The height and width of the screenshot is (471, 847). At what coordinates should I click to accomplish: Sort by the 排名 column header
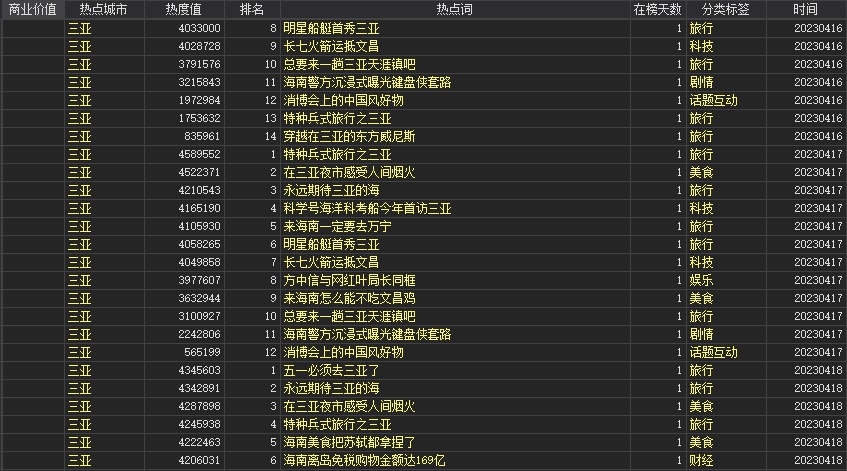(253, 9)
